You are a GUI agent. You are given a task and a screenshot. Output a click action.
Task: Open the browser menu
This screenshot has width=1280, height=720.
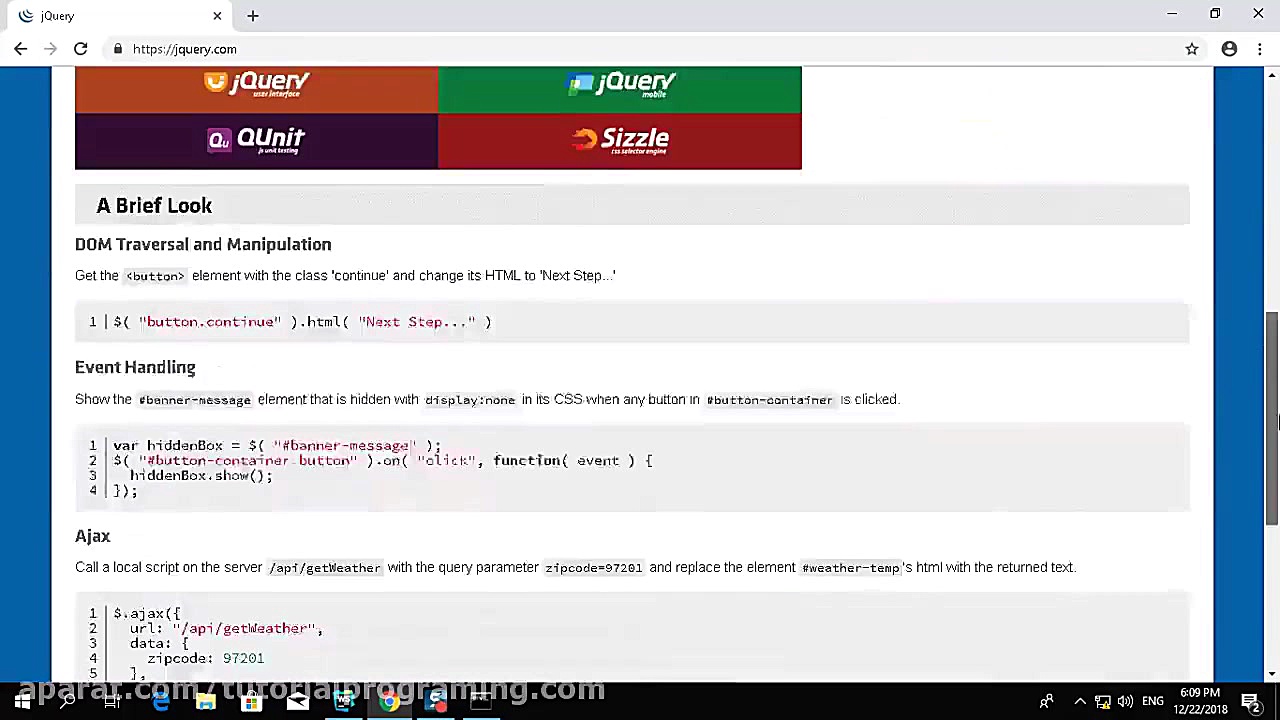click(1260, 49)
